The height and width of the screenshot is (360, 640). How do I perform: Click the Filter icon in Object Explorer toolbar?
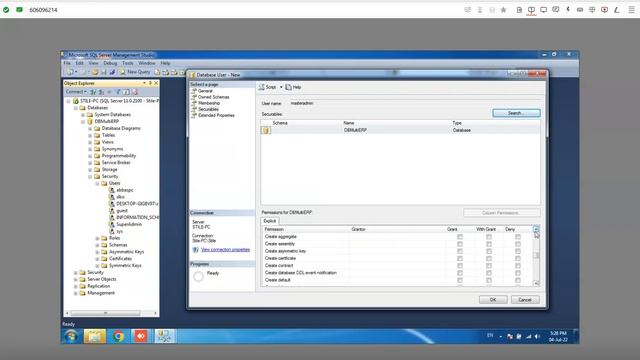118,92
